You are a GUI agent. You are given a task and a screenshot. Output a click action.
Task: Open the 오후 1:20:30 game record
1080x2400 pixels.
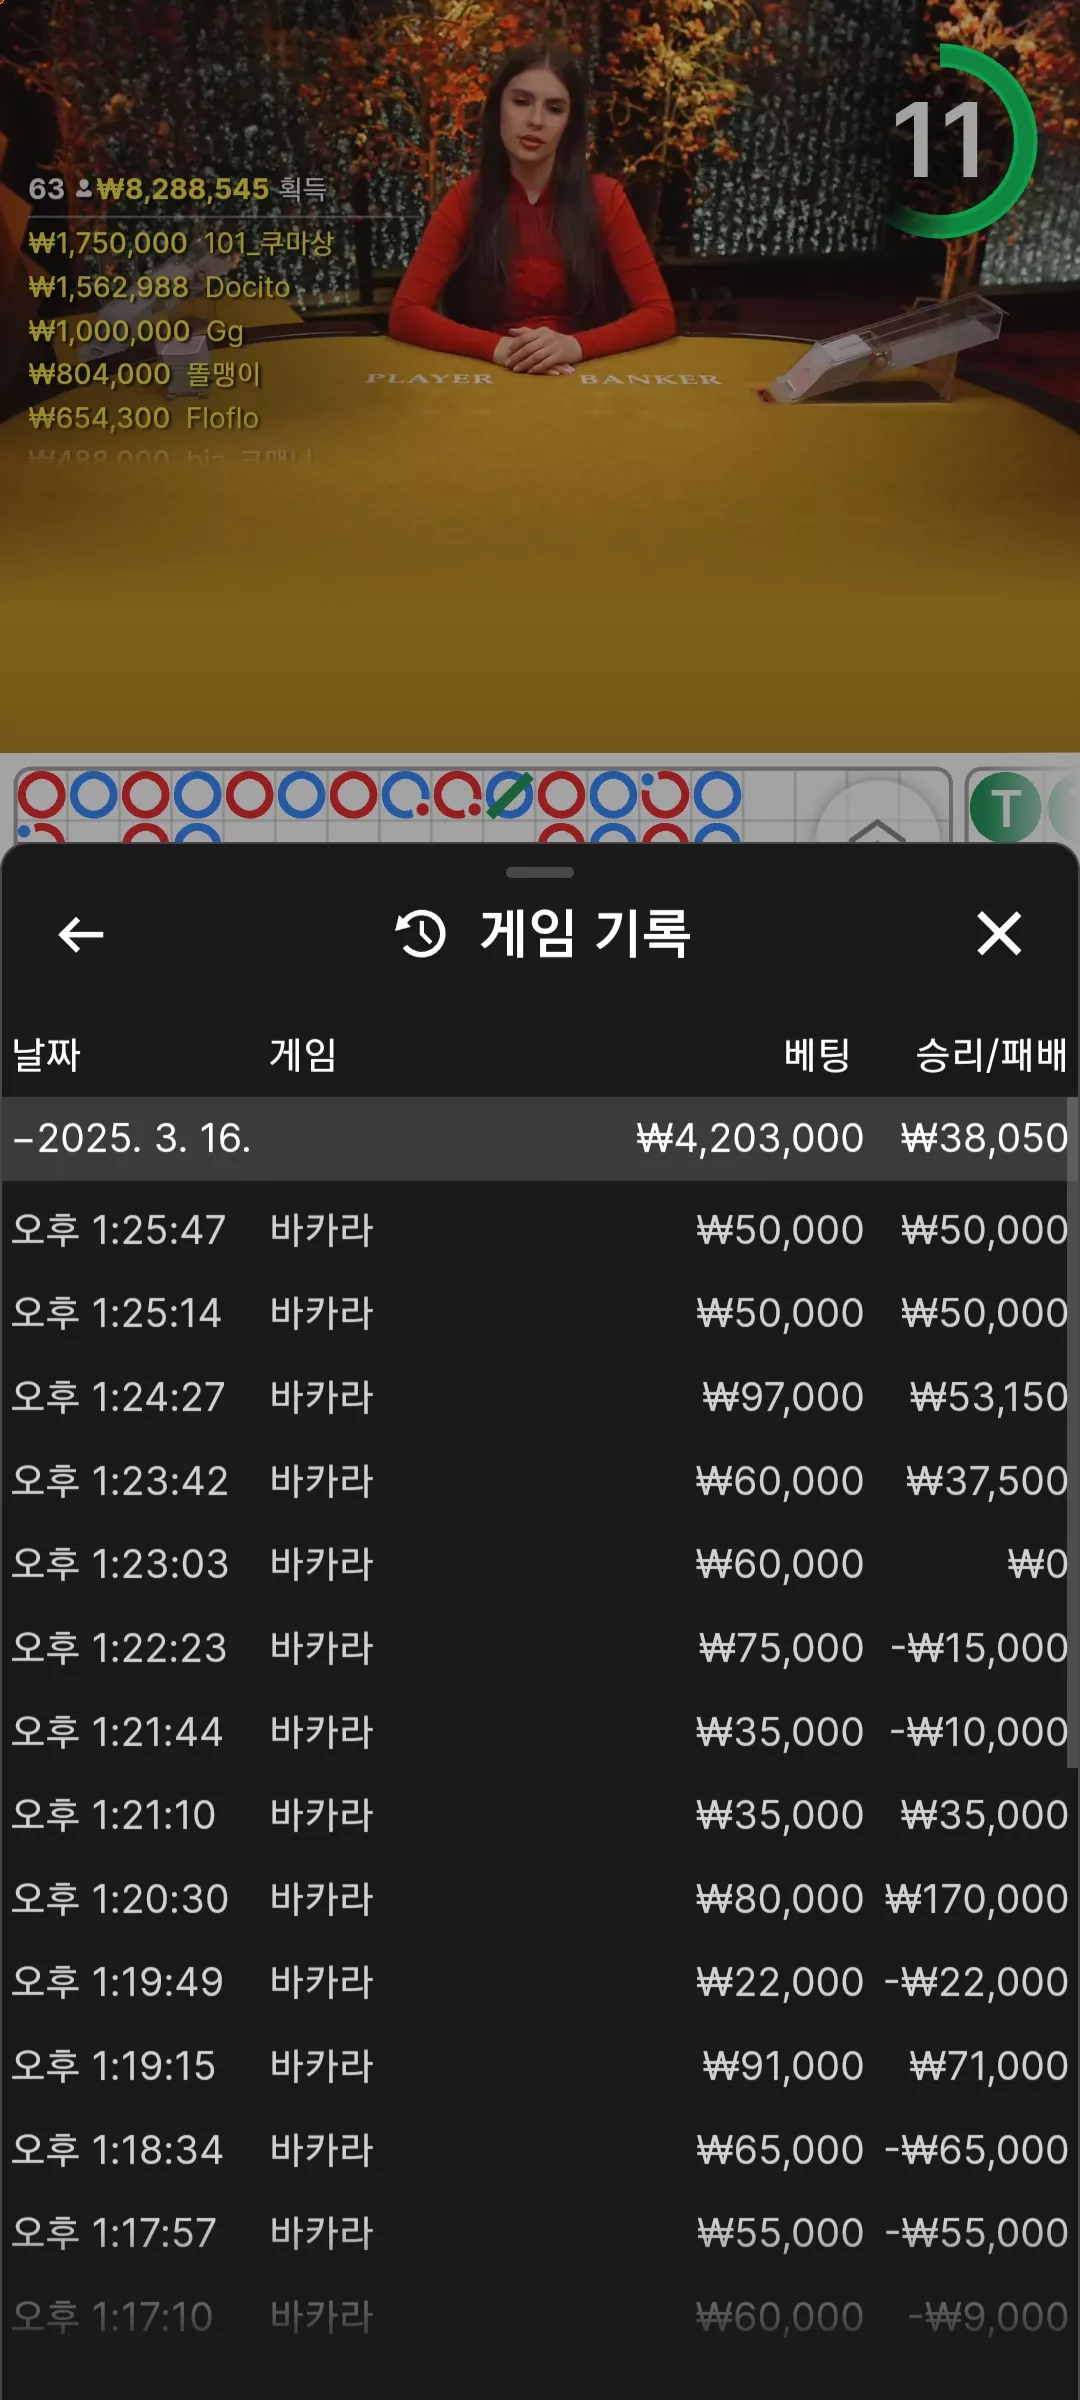tap(540, 1898)
